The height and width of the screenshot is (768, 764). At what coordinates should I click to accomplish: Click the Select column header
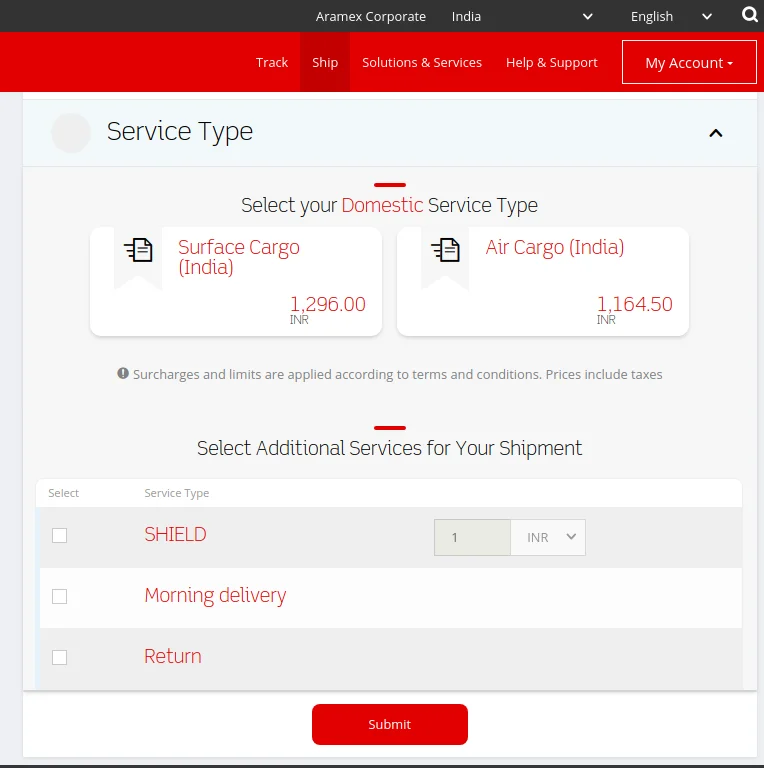tap(63, 493)
